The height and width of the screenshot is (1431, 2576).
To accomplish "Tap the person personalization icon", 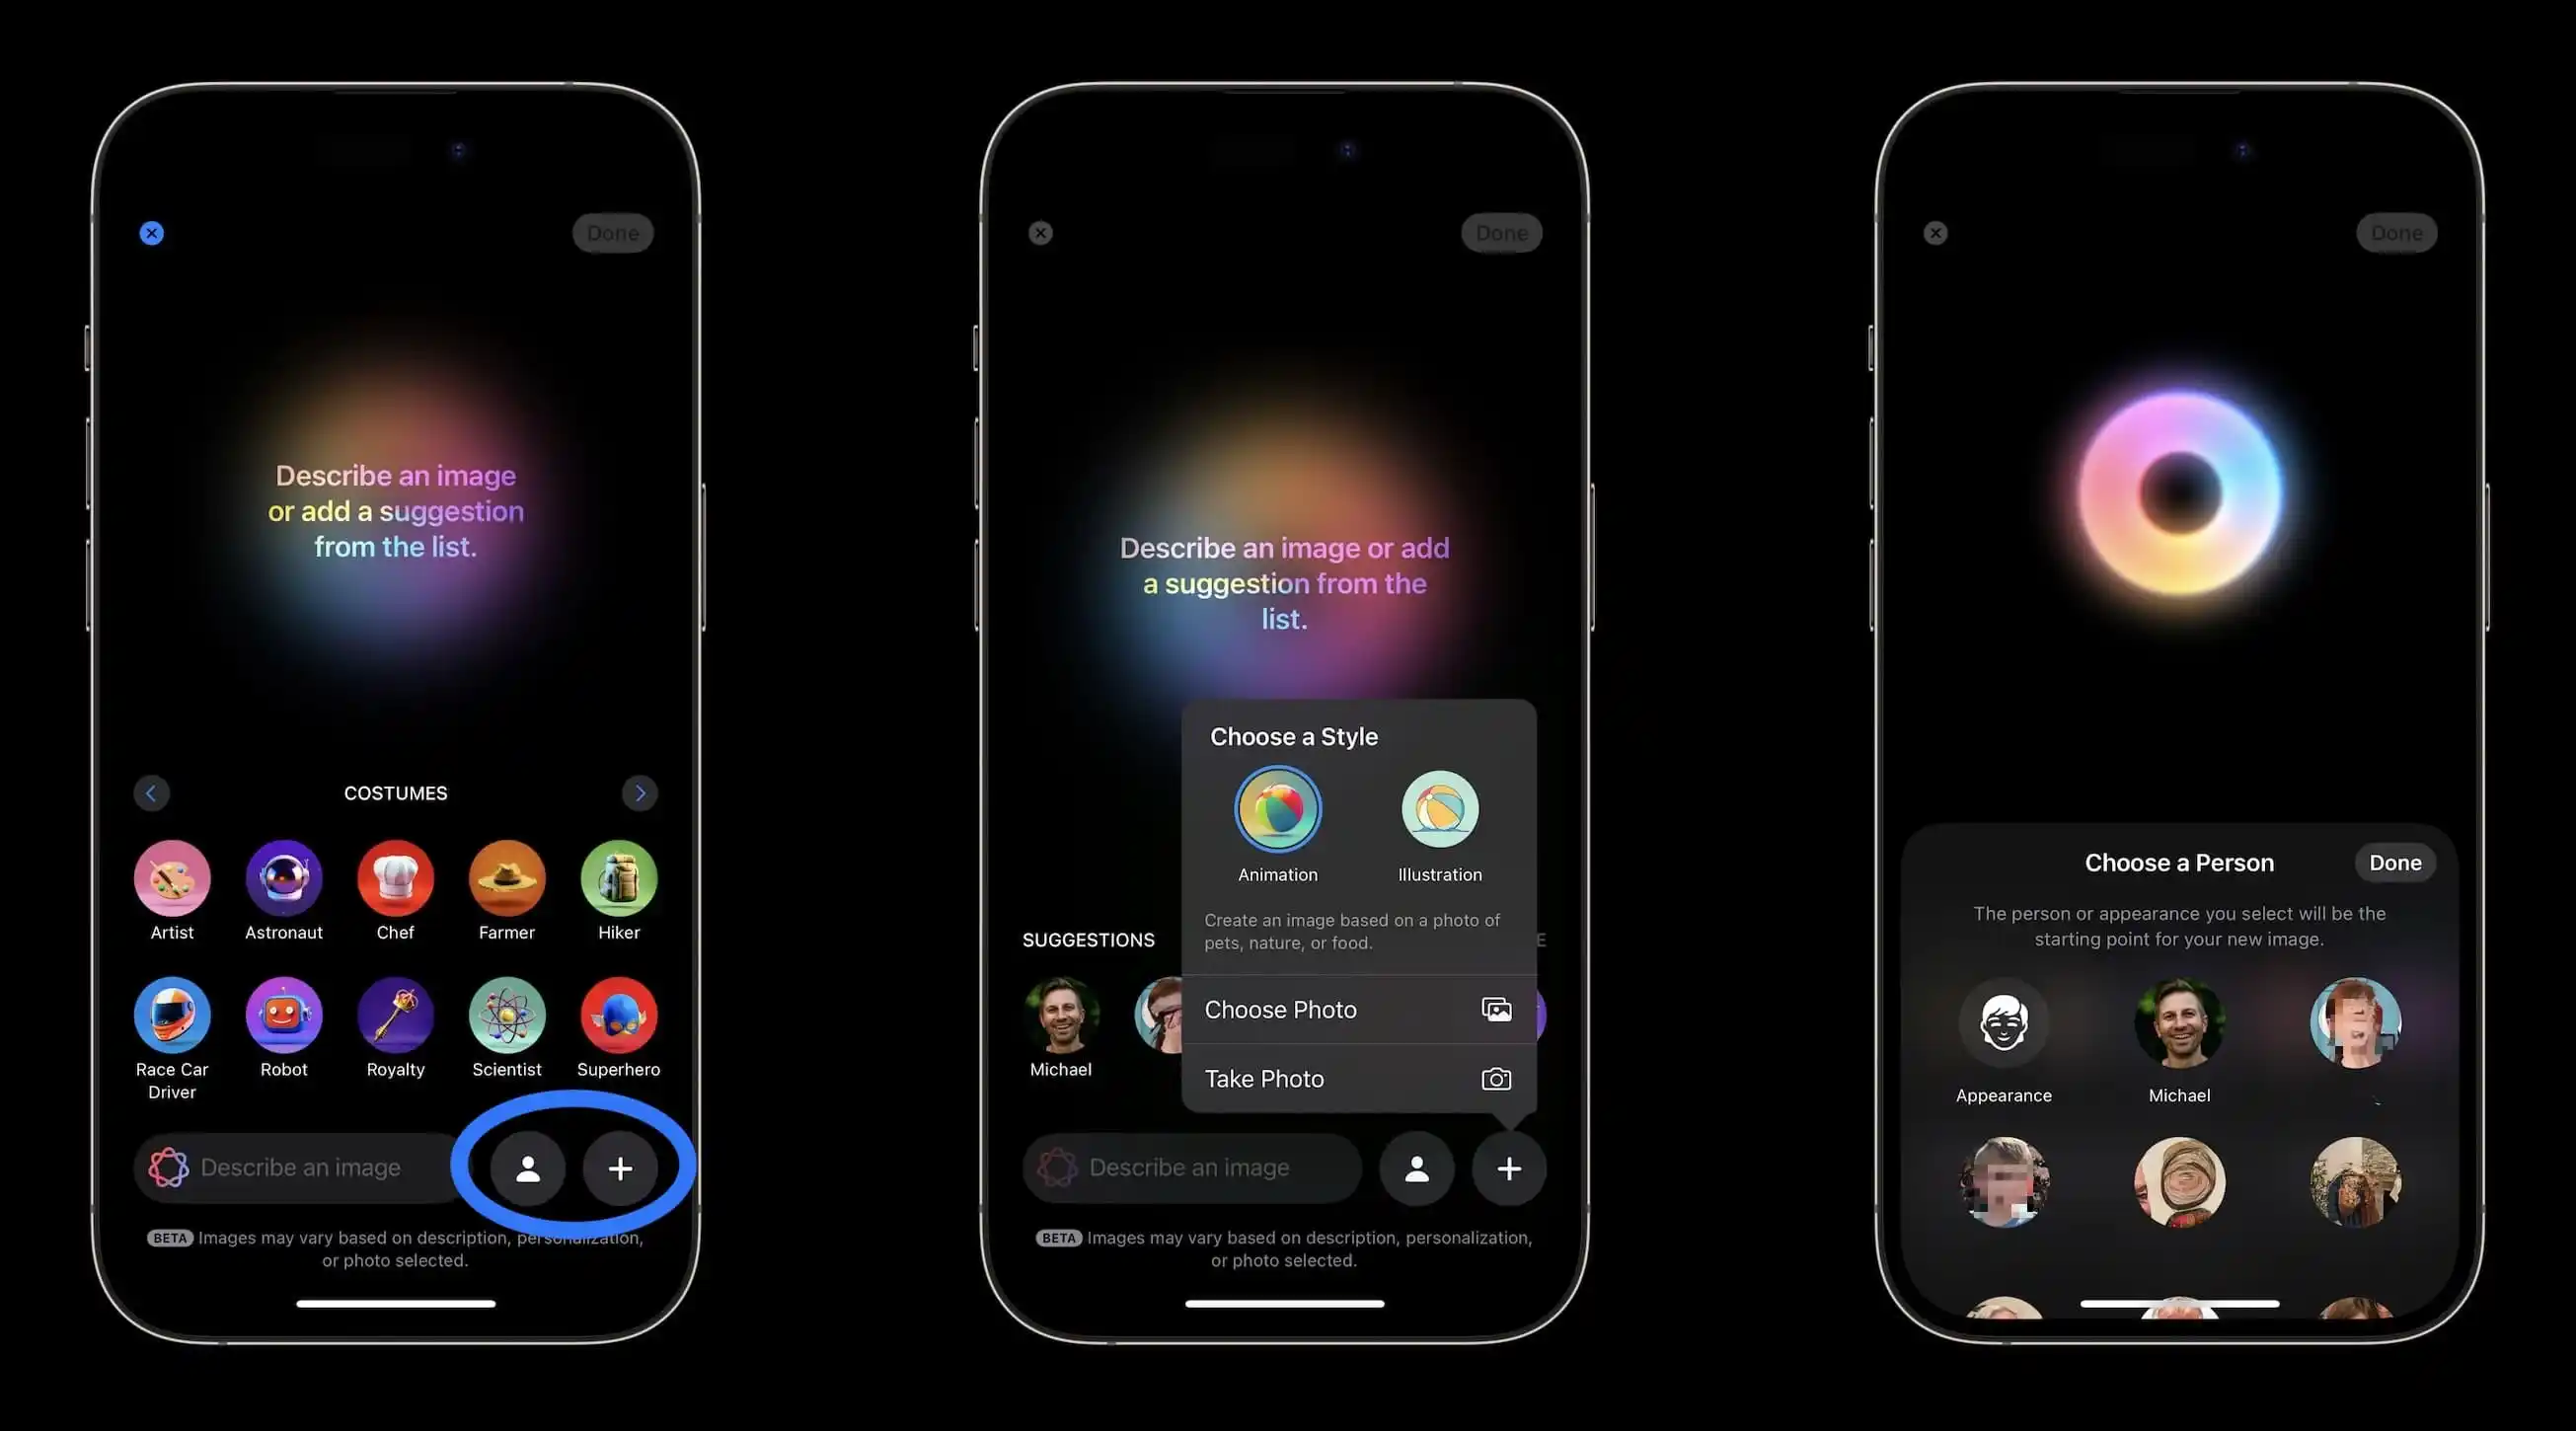I will pos(527,1167).
